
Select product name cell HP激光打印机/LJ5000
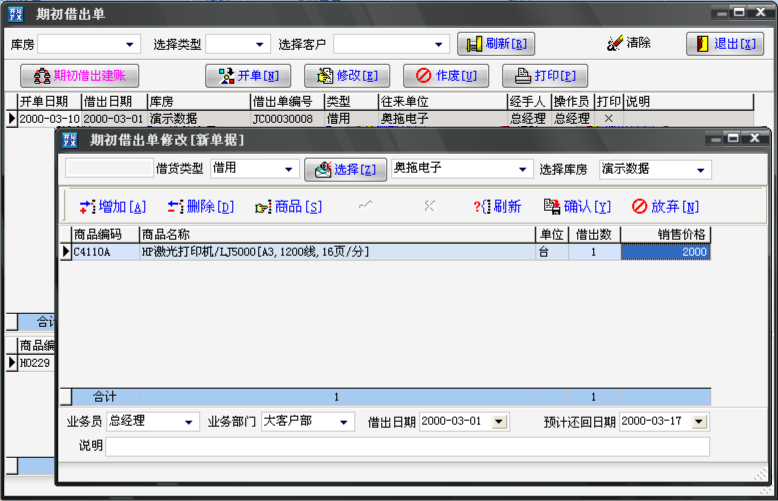tap(337, 252)
